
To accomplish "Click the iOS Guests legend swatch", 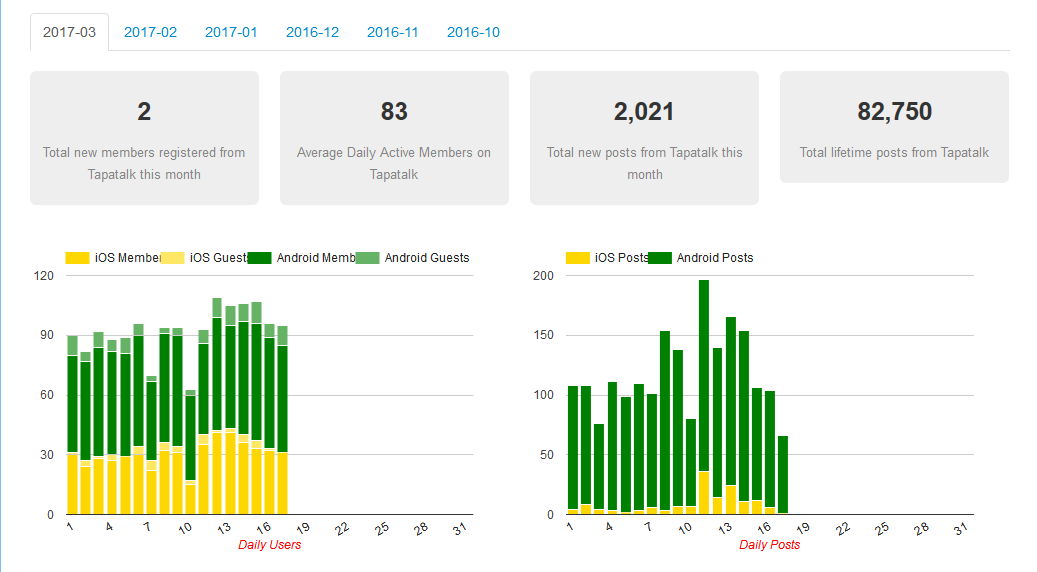I will click(x=173, y=258).
